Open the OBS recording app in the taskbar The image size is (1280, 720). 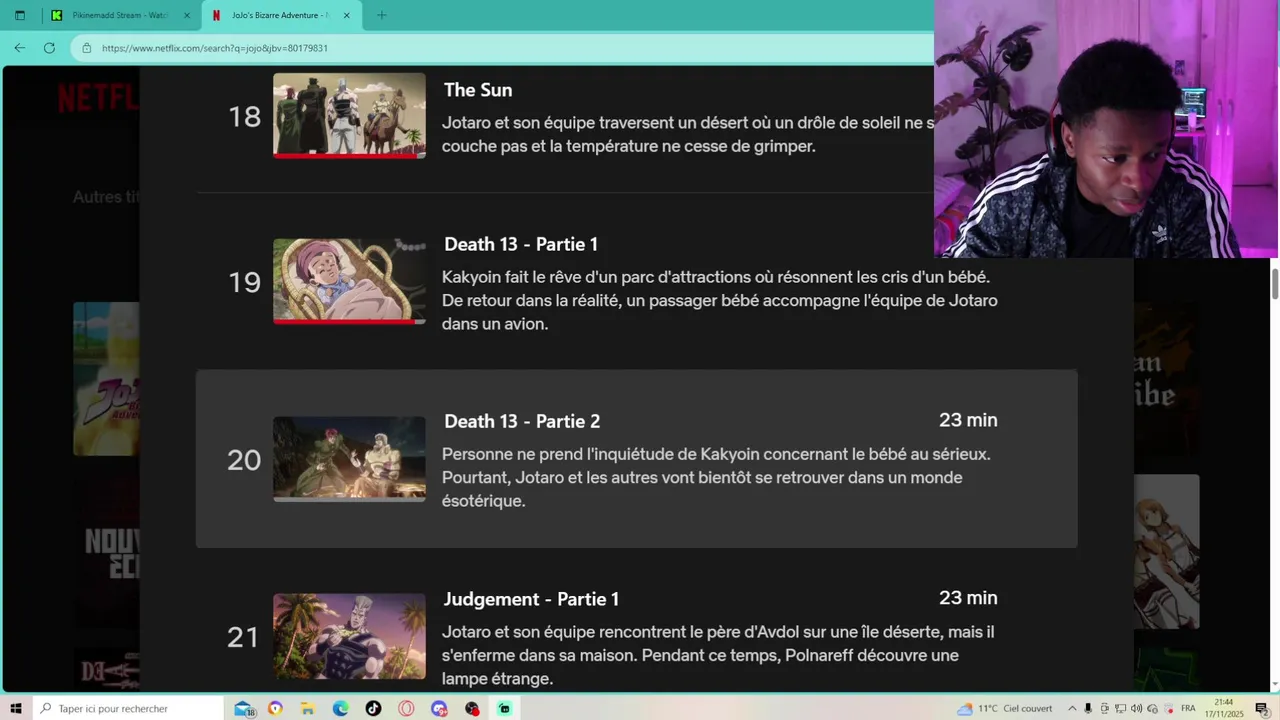[472, 708]
